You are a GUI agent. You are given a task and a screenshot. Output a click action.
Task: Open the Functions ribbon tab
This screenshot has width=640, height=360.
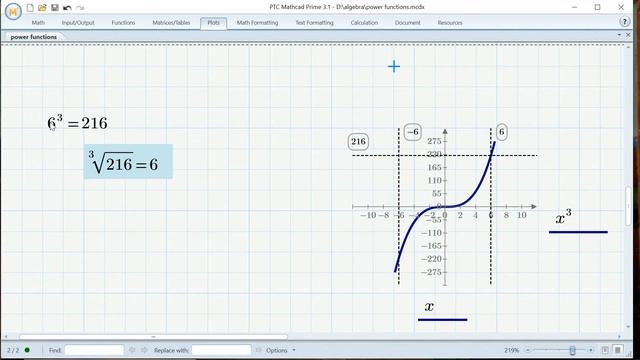pos(123,23)
